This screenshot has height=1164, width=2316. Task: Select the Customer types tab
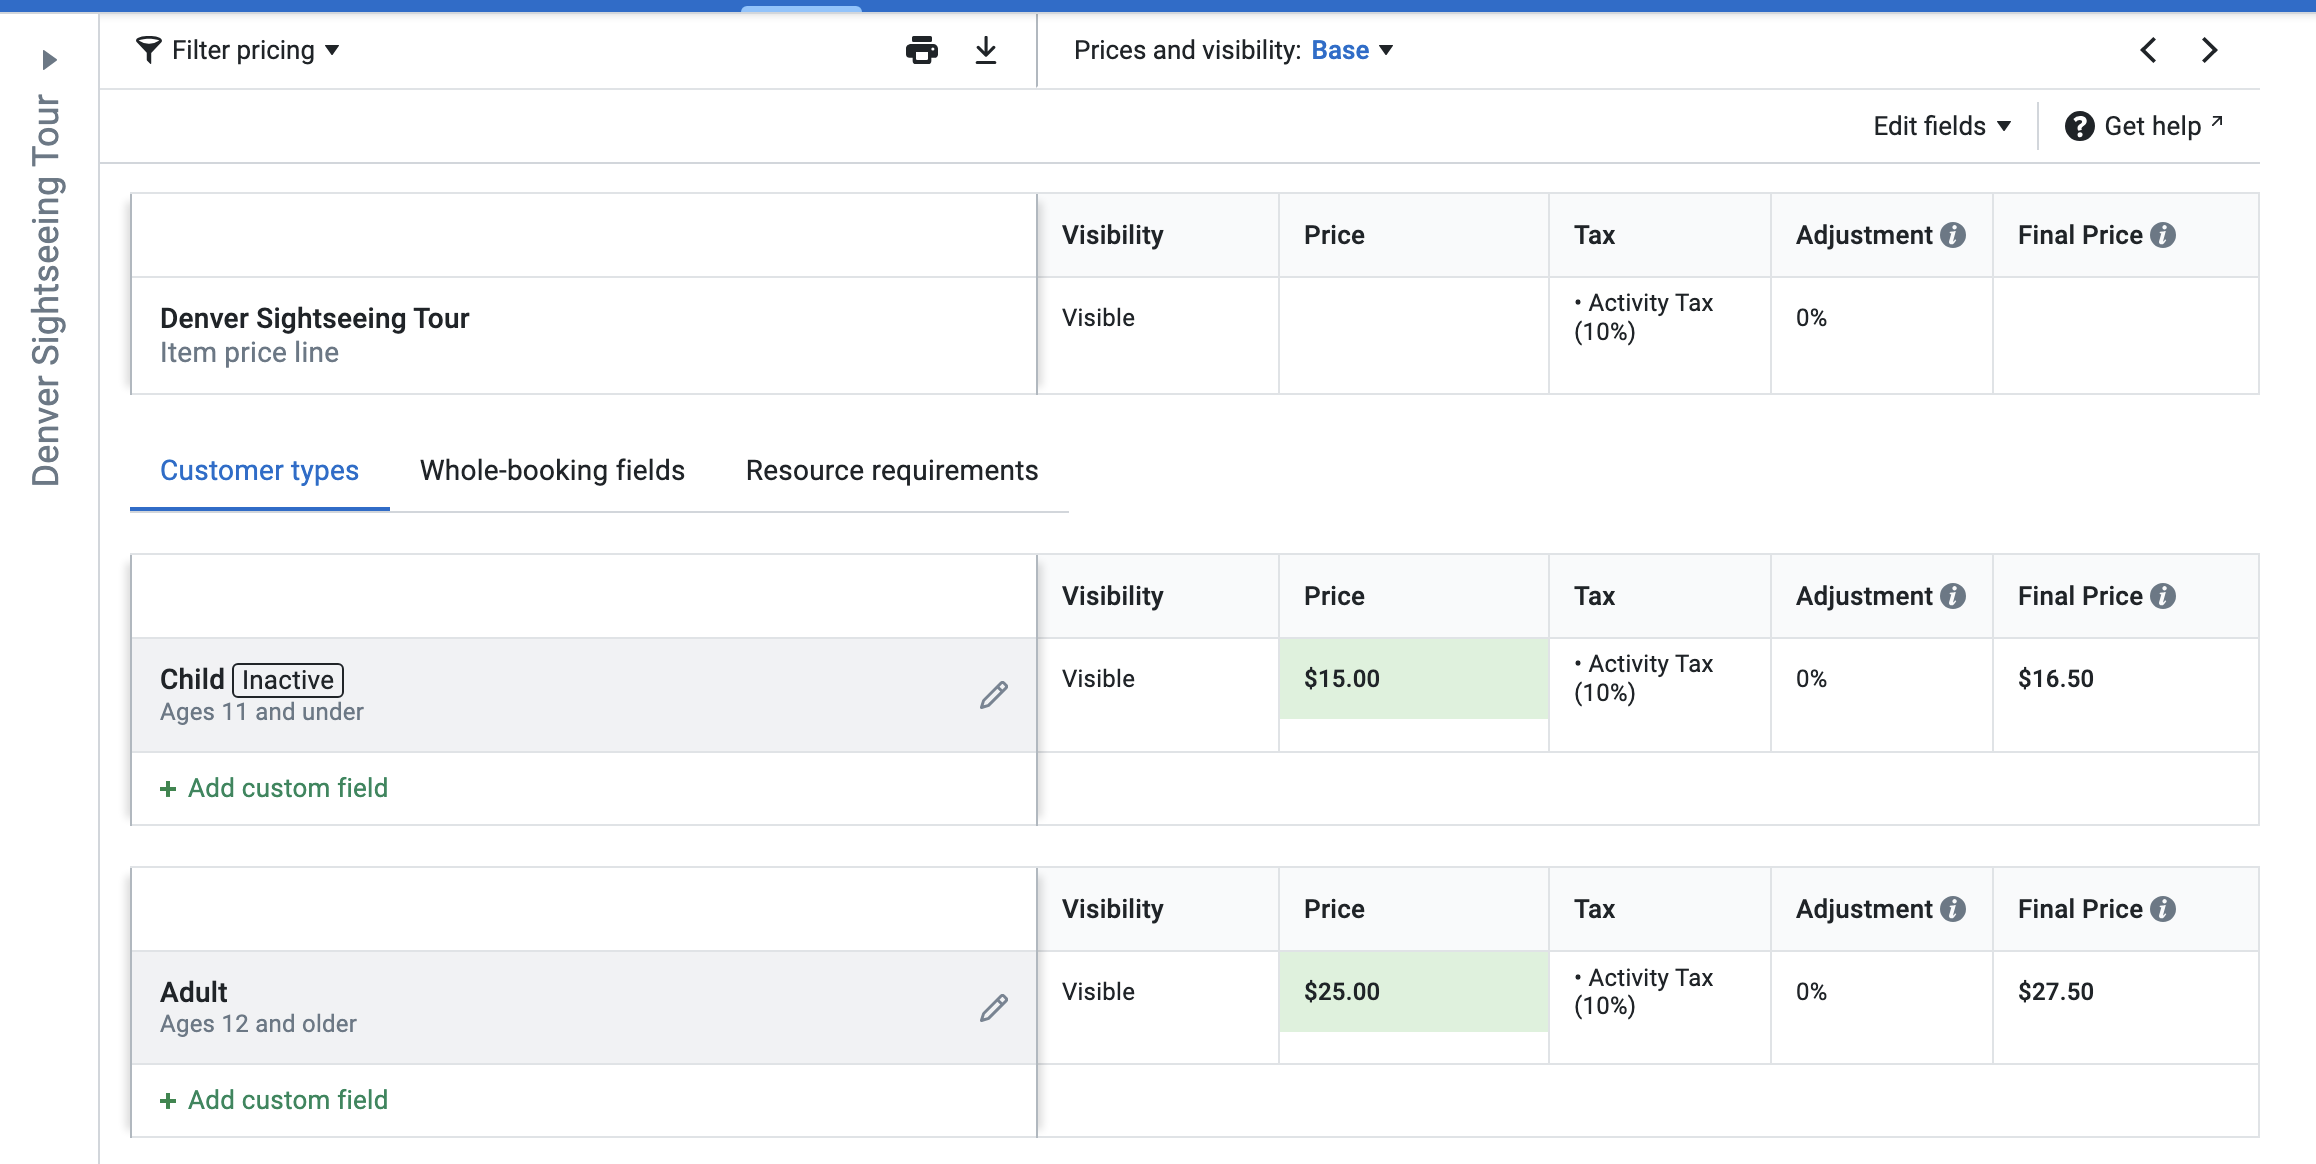coord(259,470)
